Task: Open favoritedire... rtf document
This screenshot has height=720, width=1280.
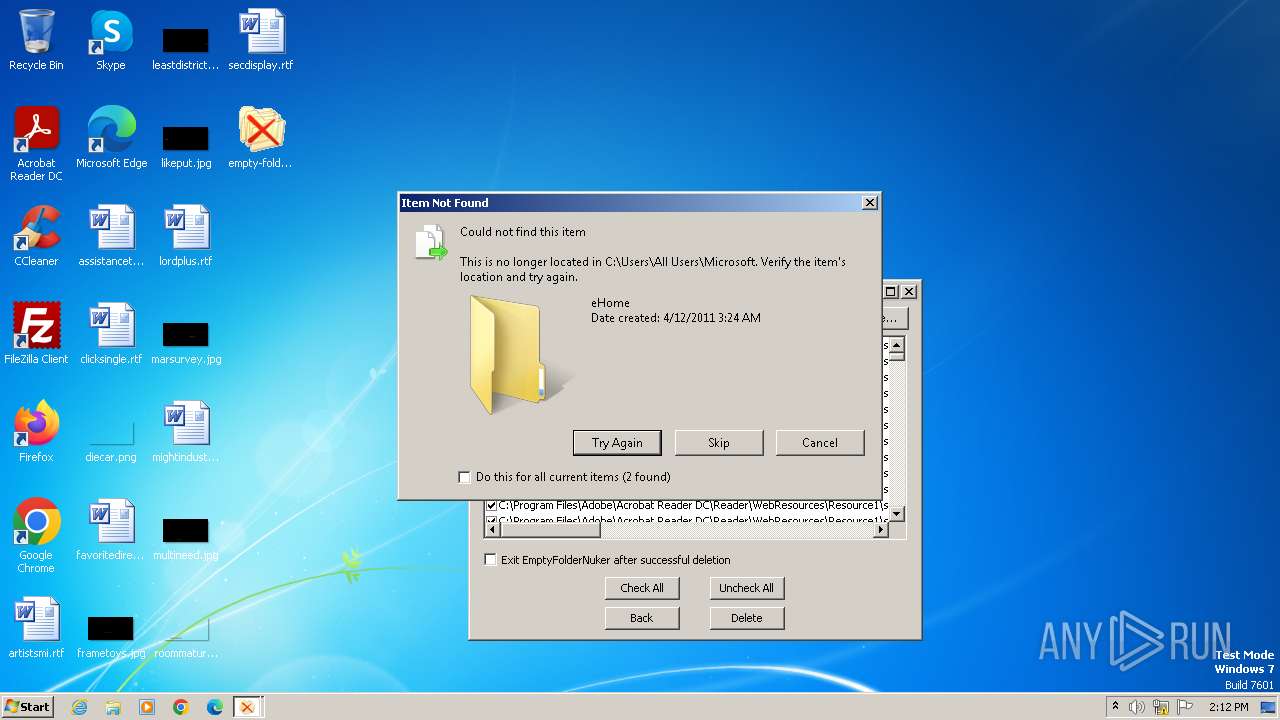Action: coord(111,530)
